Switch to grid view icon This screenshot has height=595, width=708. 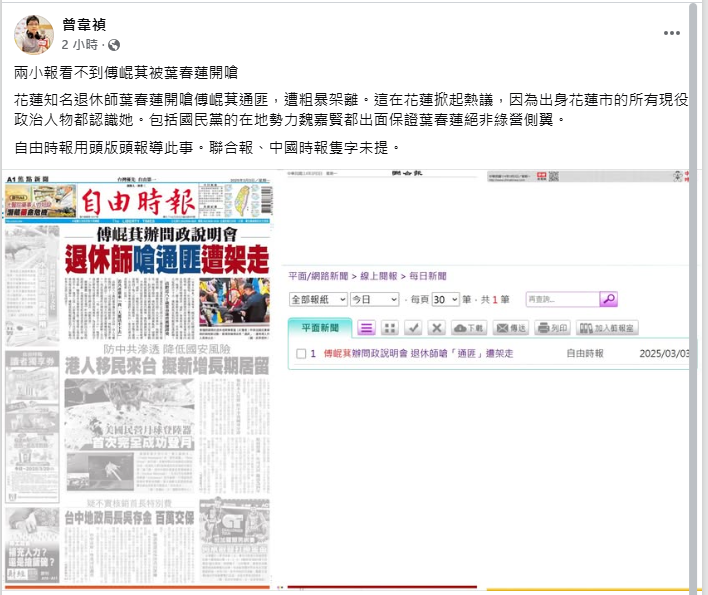(x=390, y=328)
